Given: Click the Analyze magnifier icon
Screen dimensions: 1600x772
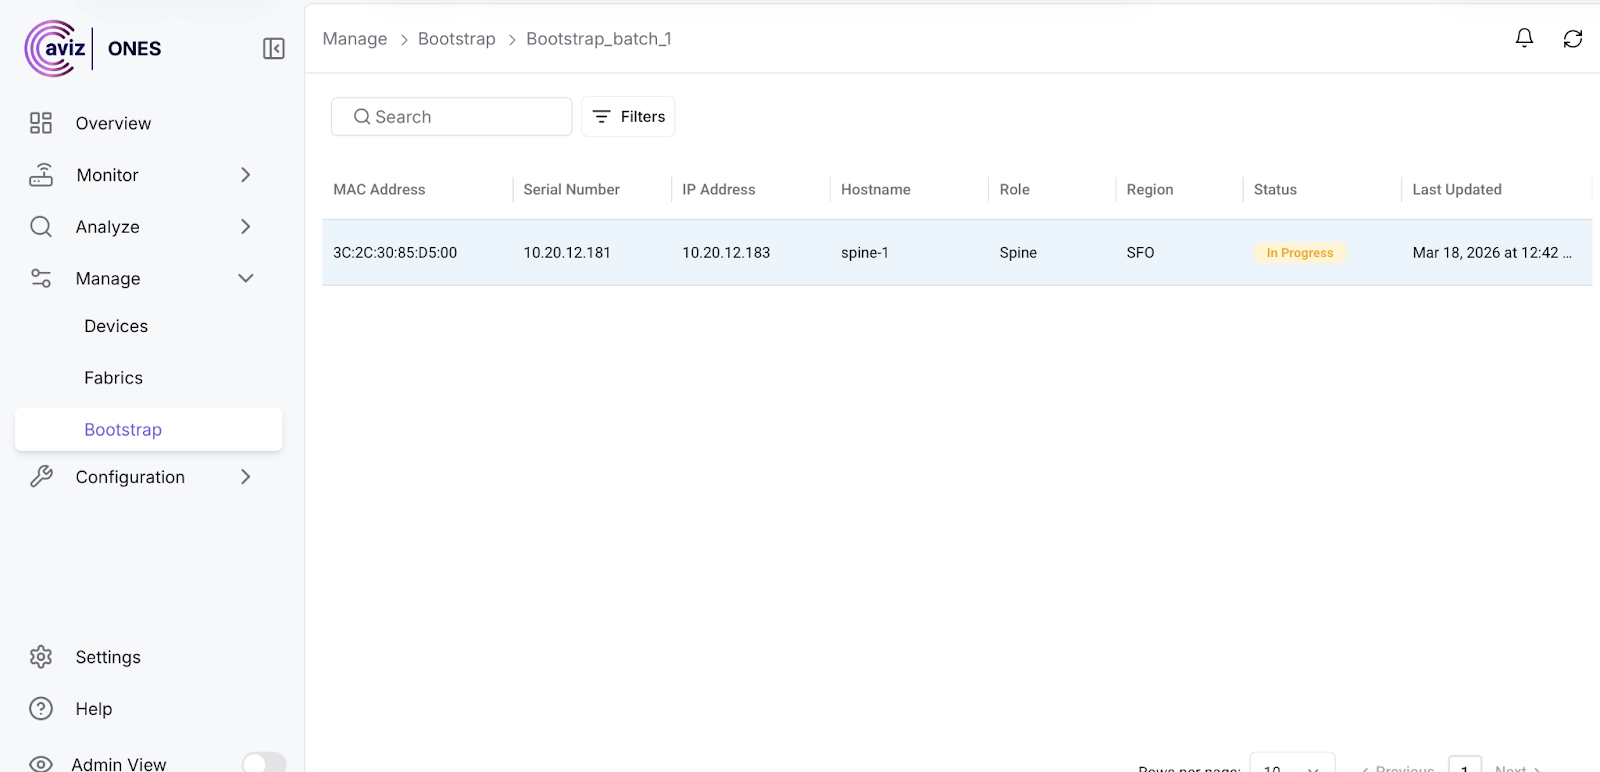Looking at the screenshot, I should [41, 227].
